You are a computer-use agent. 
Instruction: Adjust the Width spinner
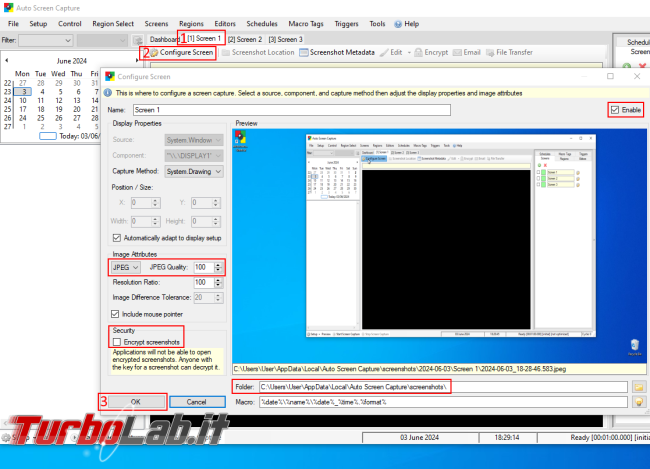coord(155,221)
